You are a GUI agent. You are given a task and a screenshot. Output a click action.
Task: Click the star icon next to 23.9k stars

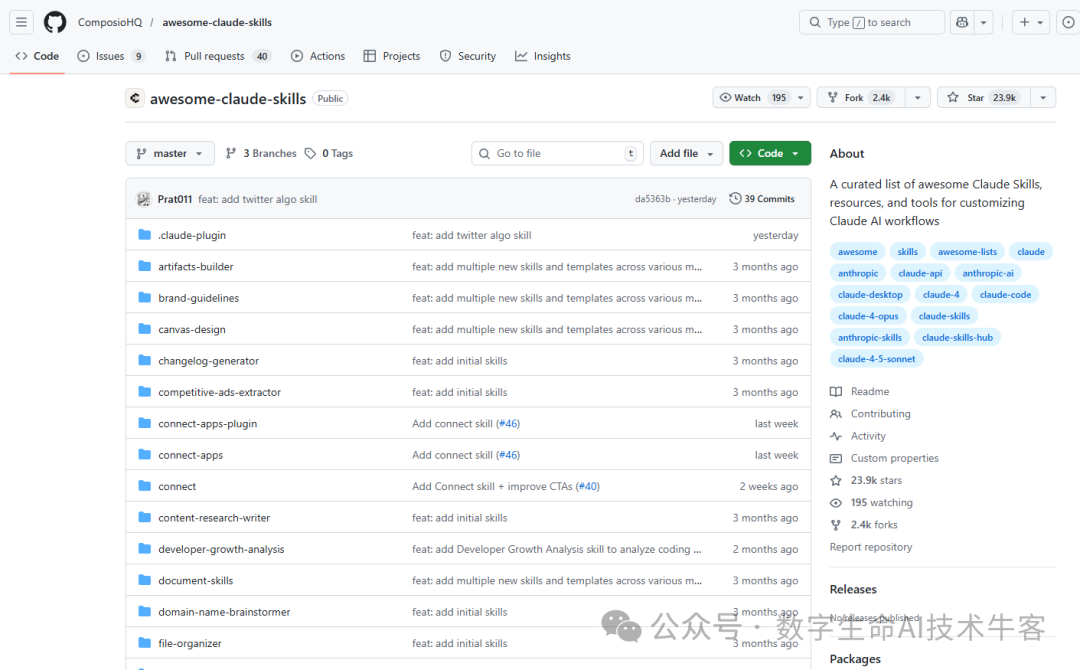[x=835, y=480]
